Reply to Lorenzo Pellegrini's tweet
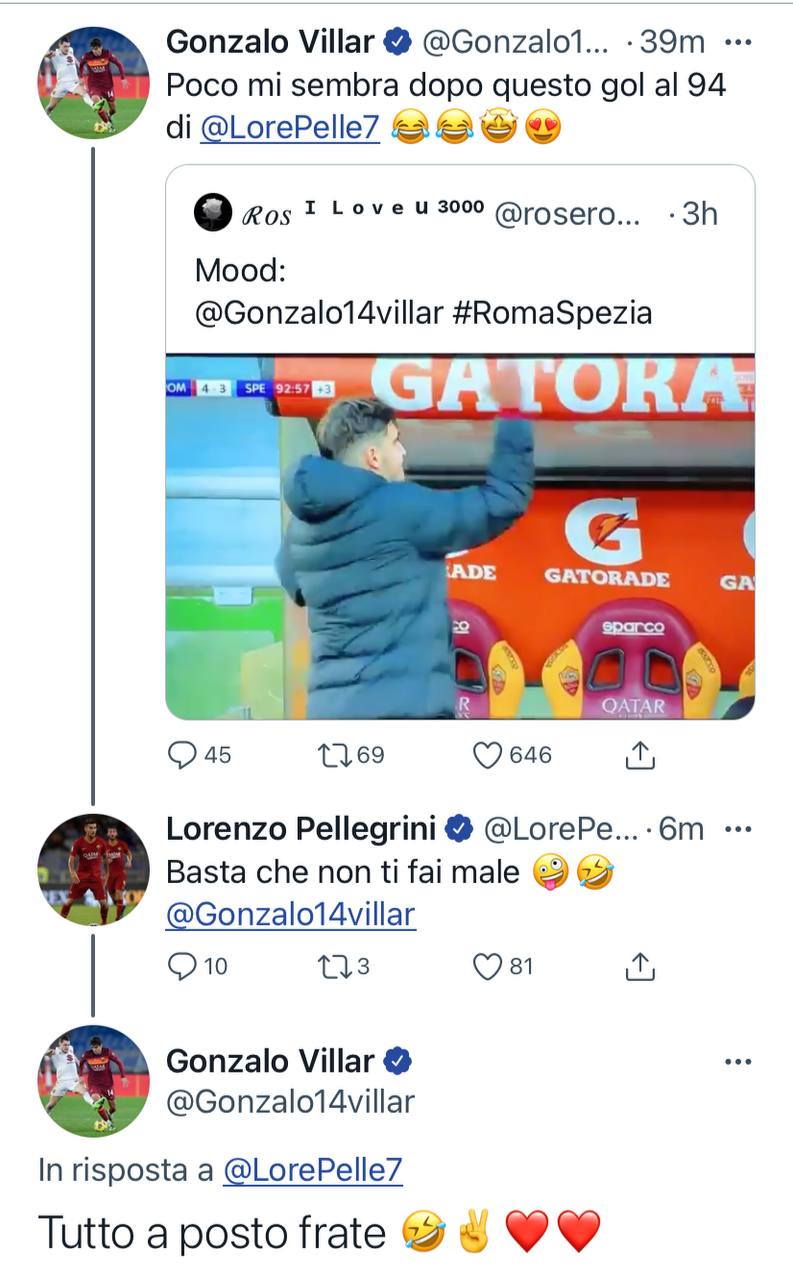Screen dimensions: 793x1280 (182, 966)
